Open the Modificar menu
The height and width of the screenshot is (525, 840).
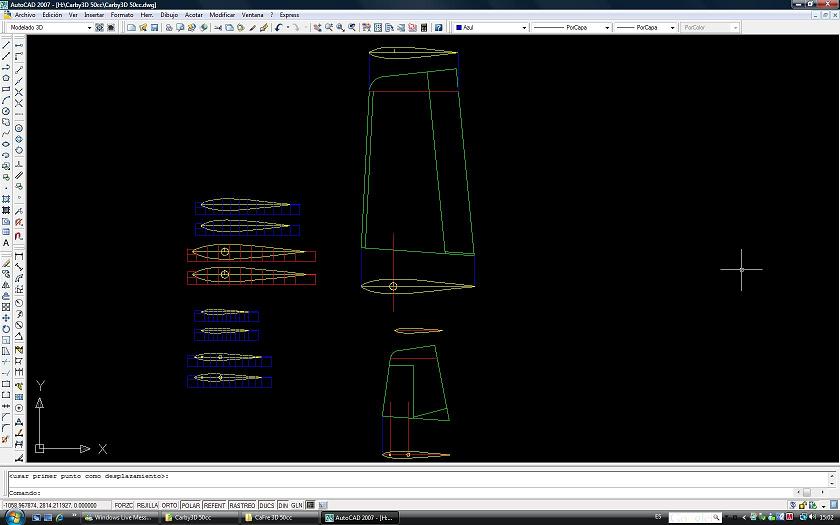coord(222,15)
